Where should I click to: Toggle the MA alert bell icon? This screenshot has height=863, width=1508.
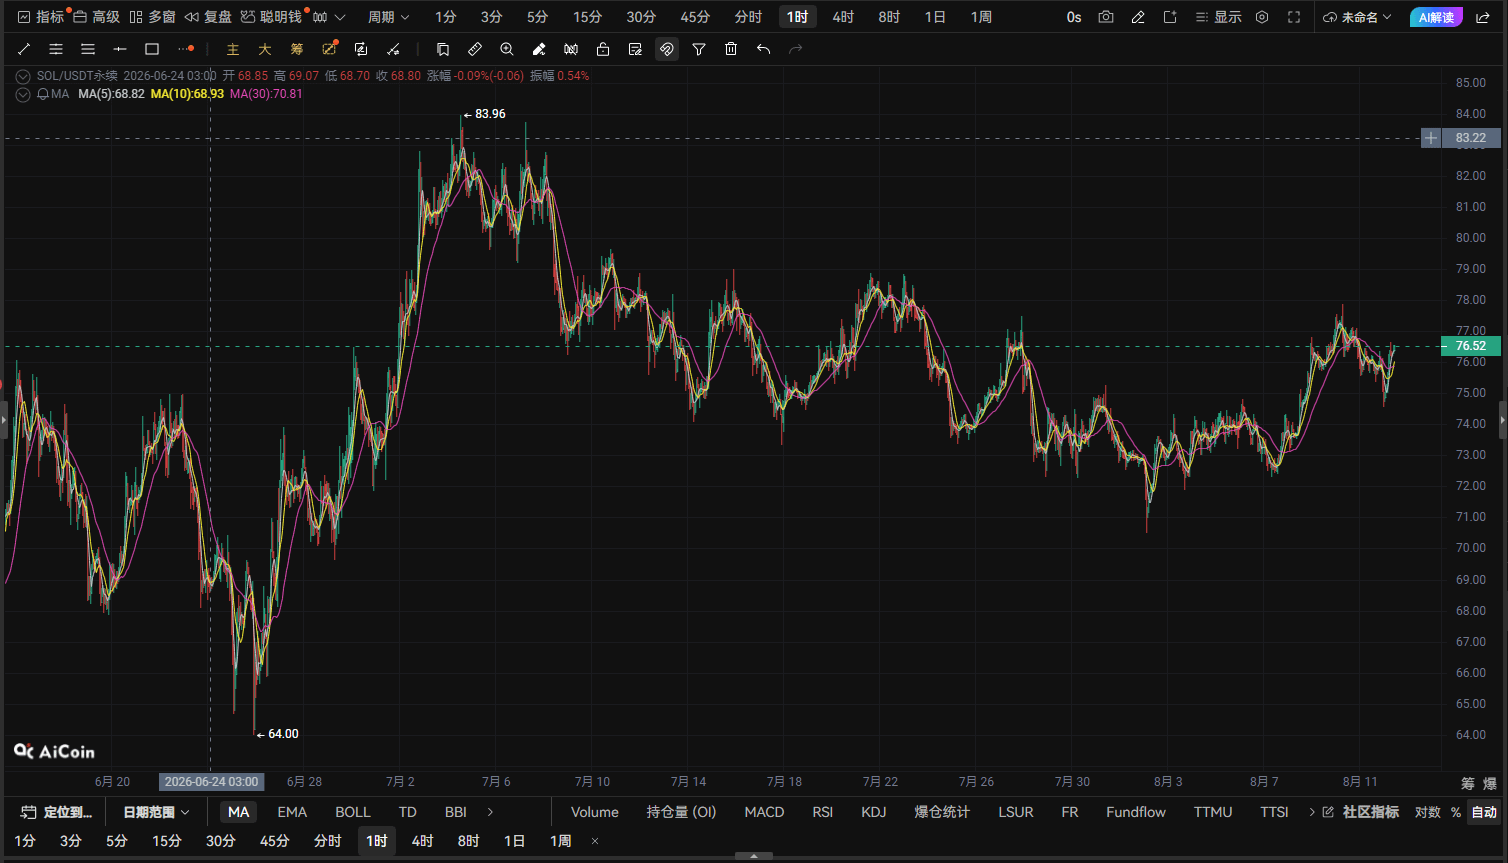pos(43,94)
